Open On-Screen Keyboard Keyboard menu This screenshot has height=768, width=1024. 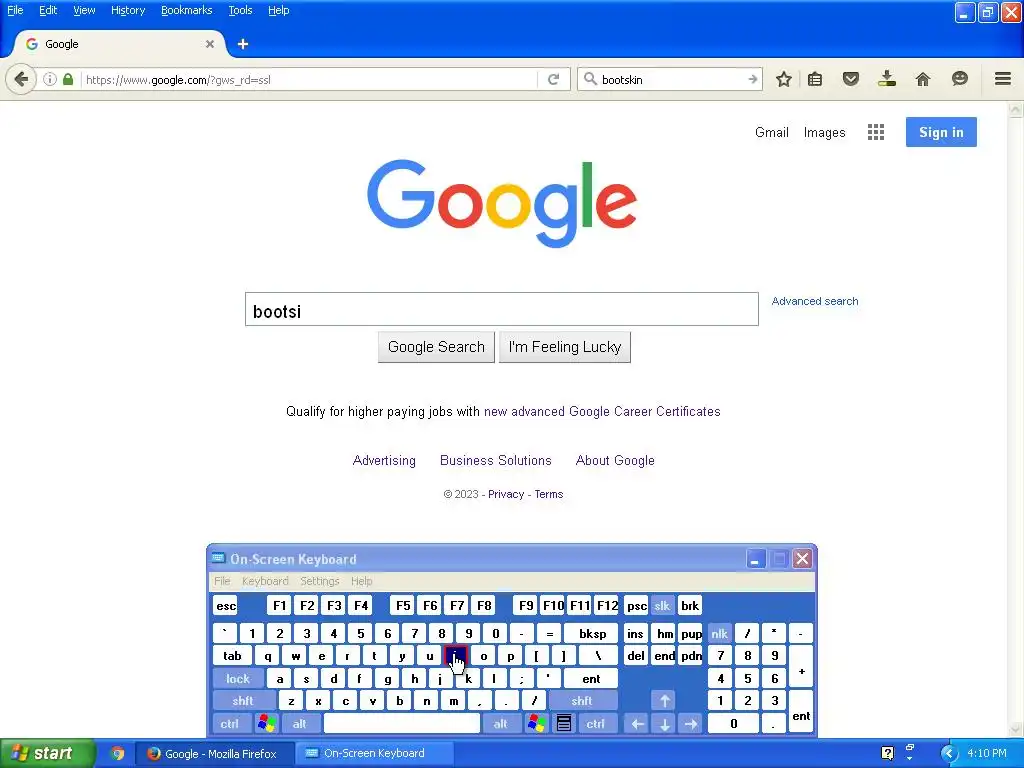[265, 581]
